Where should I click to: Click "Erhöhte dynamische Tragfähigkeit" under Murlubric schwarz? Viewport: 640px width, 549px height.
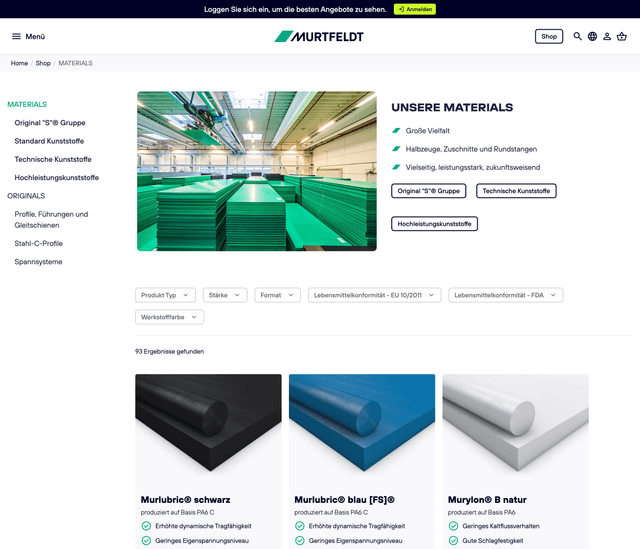pyautogui.click(x=203, y=526)
